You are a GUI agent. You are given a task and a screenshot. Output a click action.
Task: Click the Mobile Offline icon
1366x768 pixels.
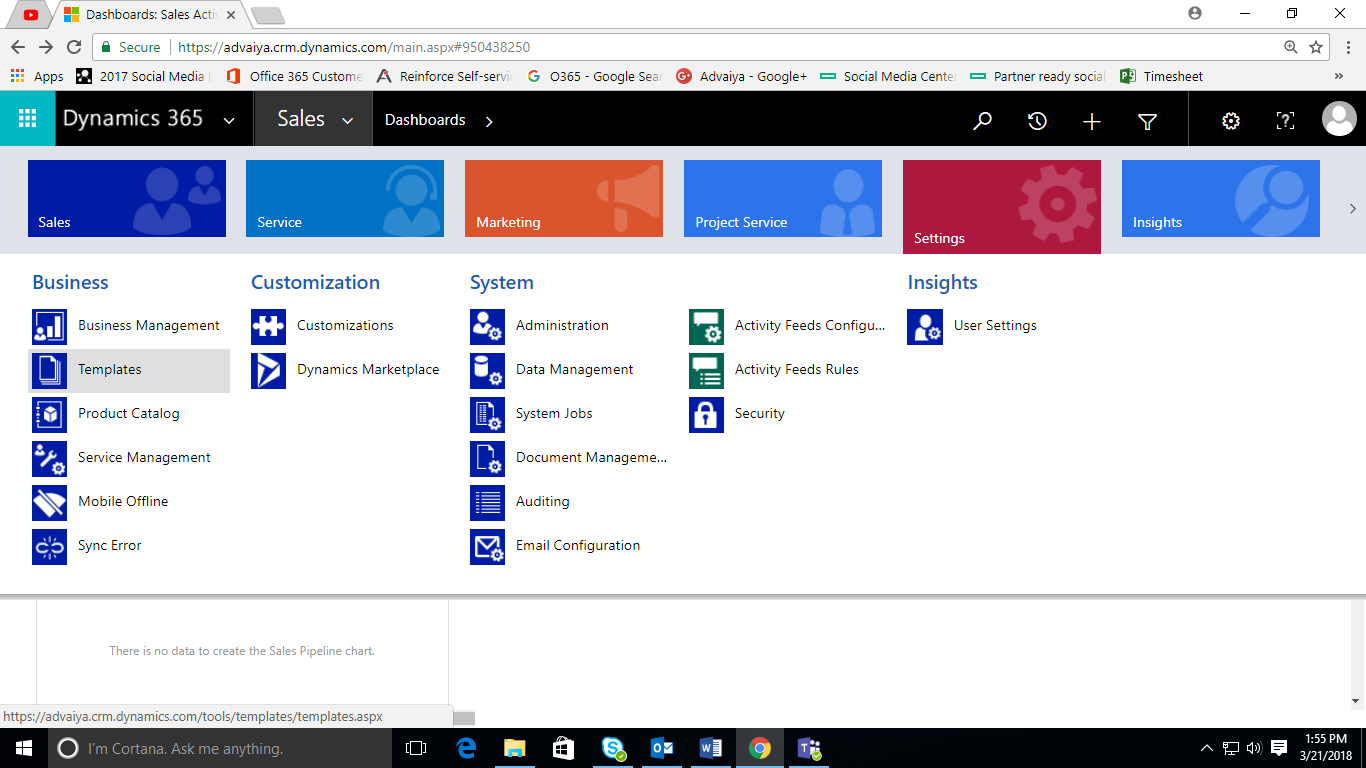49,503
